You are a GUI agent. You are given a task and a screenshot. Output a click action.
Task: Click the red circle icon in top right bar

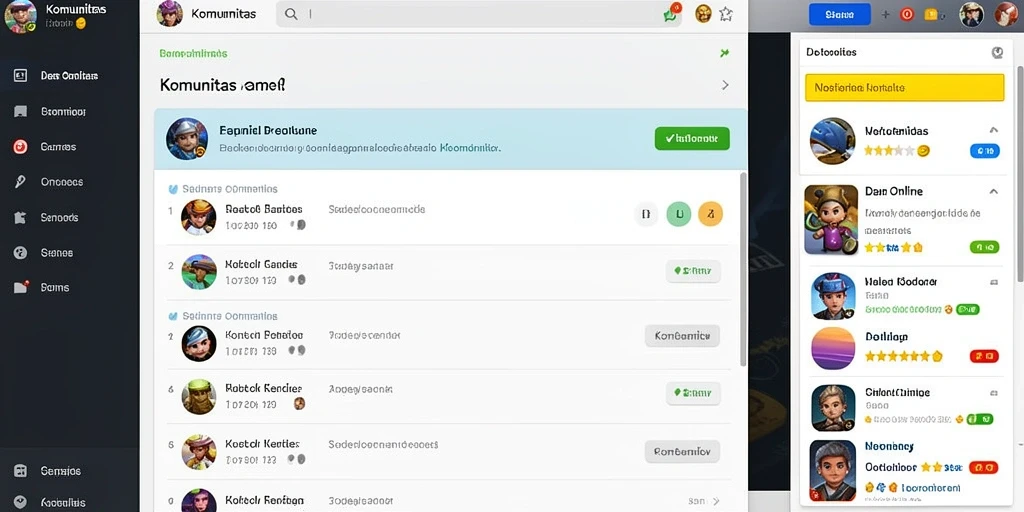(x=907, y=14)
